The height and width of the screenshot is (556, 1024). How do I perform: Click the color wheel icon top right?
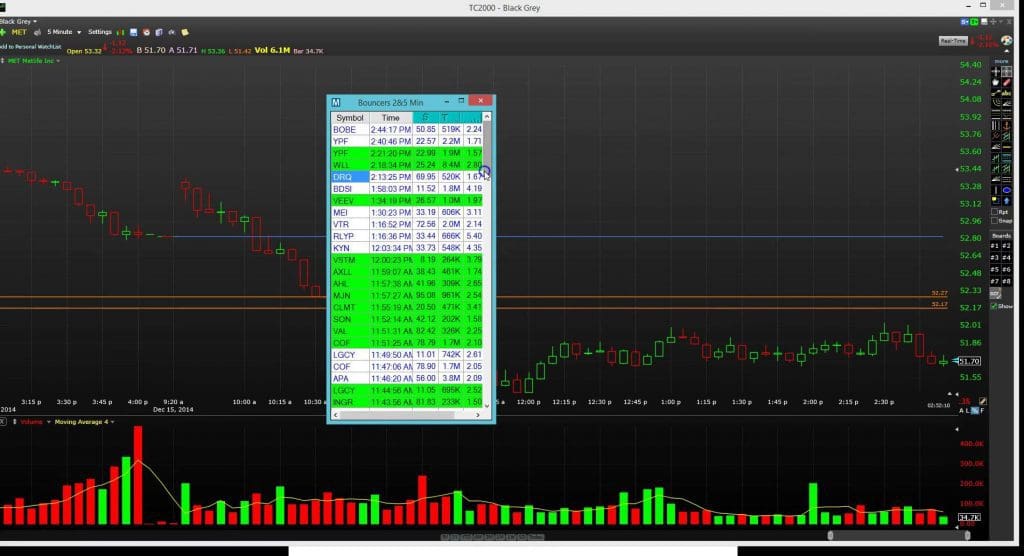[x=1007, y=41]
